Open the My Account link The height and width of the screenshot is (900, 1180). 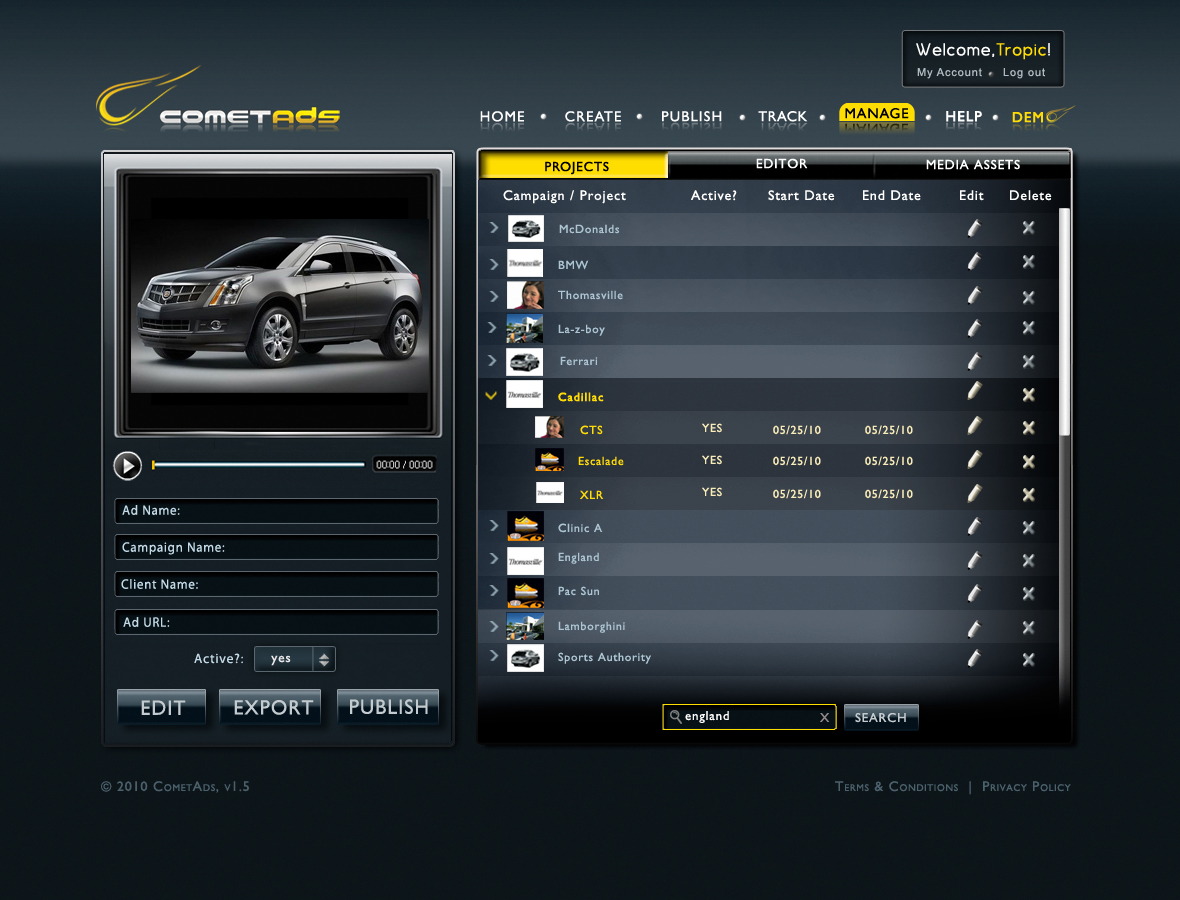(x=949, y=72)
